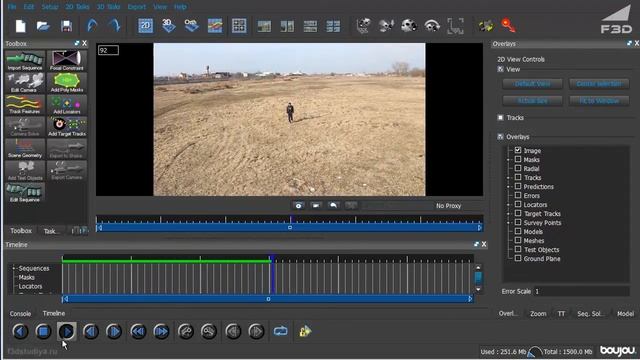The width and height of the screenshot is (640, 360).
Task: Enable the Predictions overlay checkbox
Action: click(x=518, y=186)
